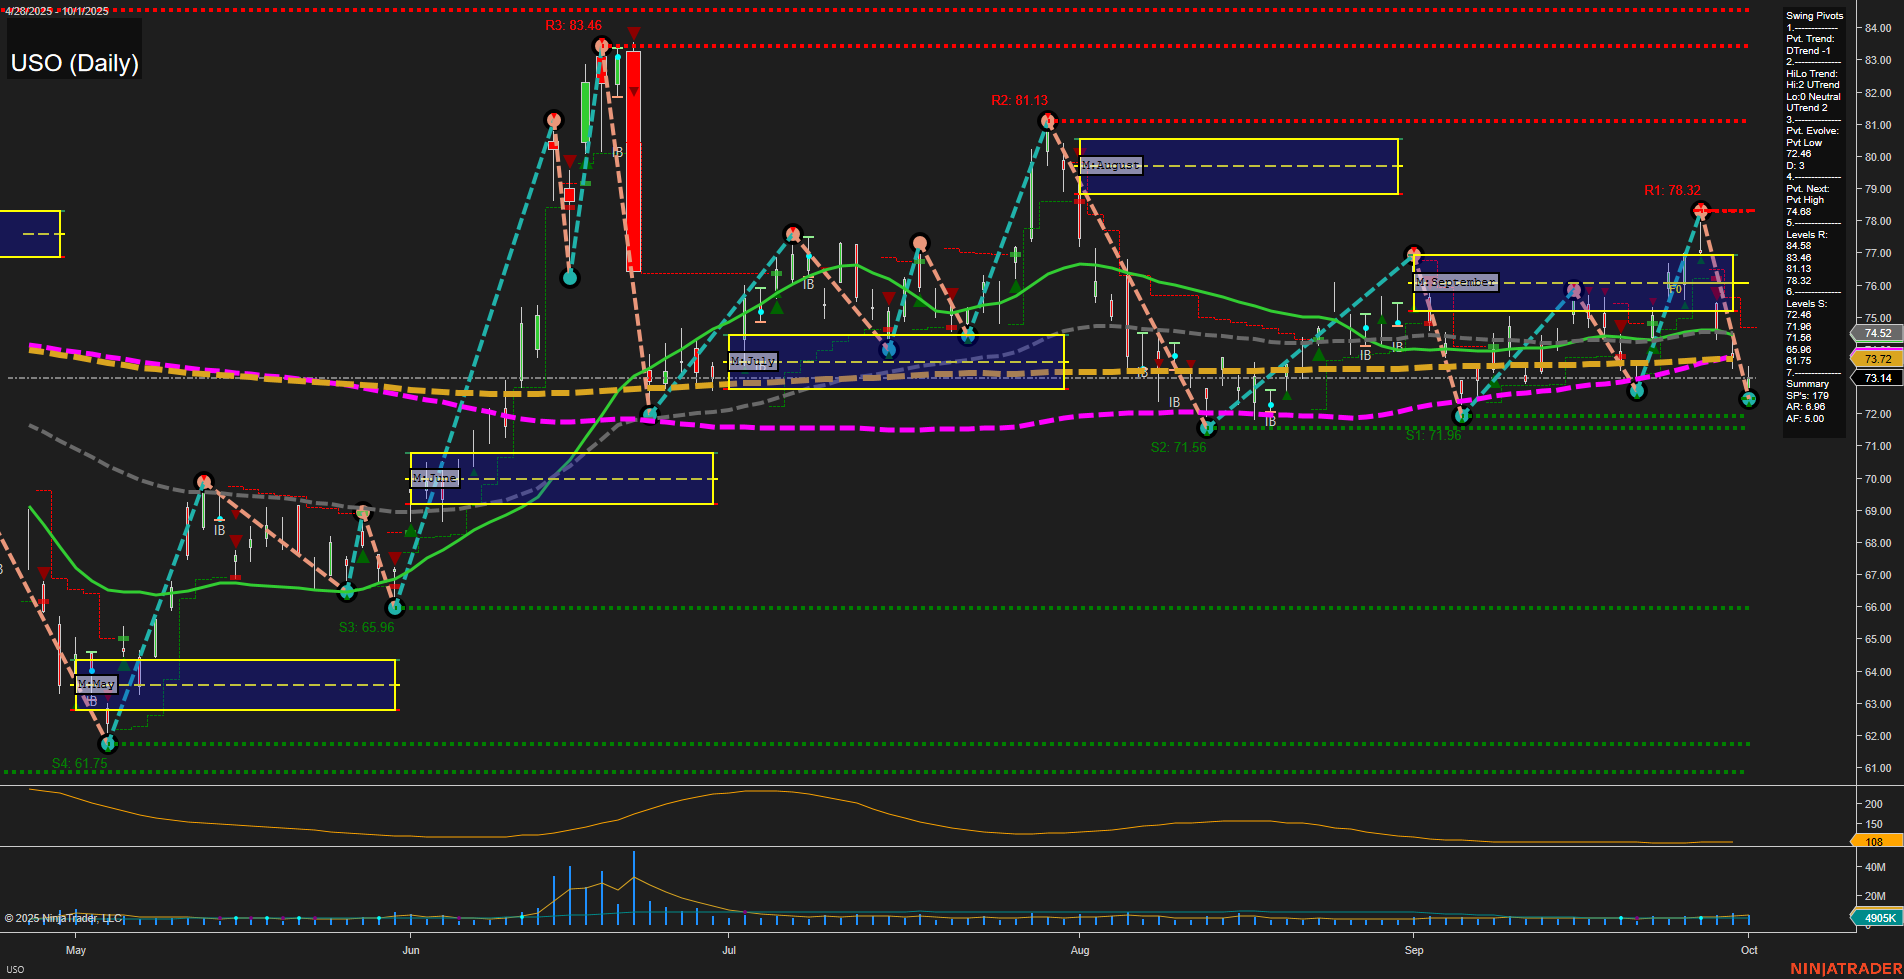Image resolution: width=1904 pixels, height=979 pixels.
Task: Click the orange 73.72 price marker on the axis
Action: [1877, 357]
